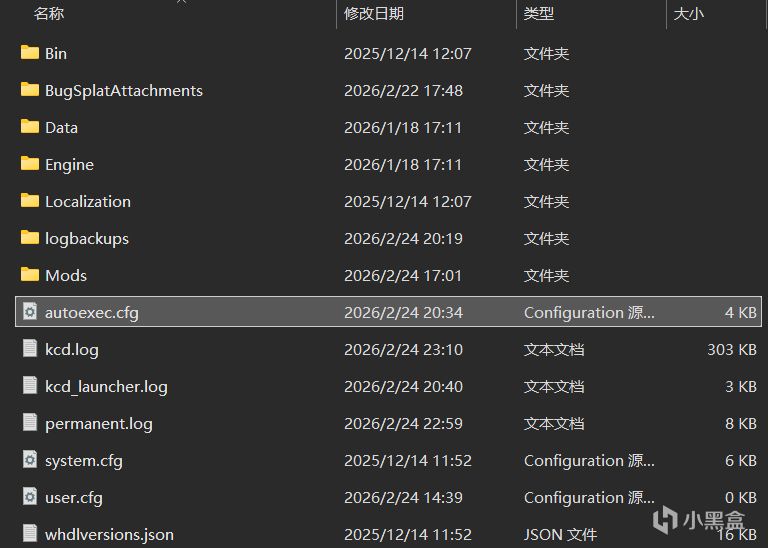
Task: Sort files by the 名称 column header
Action: [x=49, y=13]
